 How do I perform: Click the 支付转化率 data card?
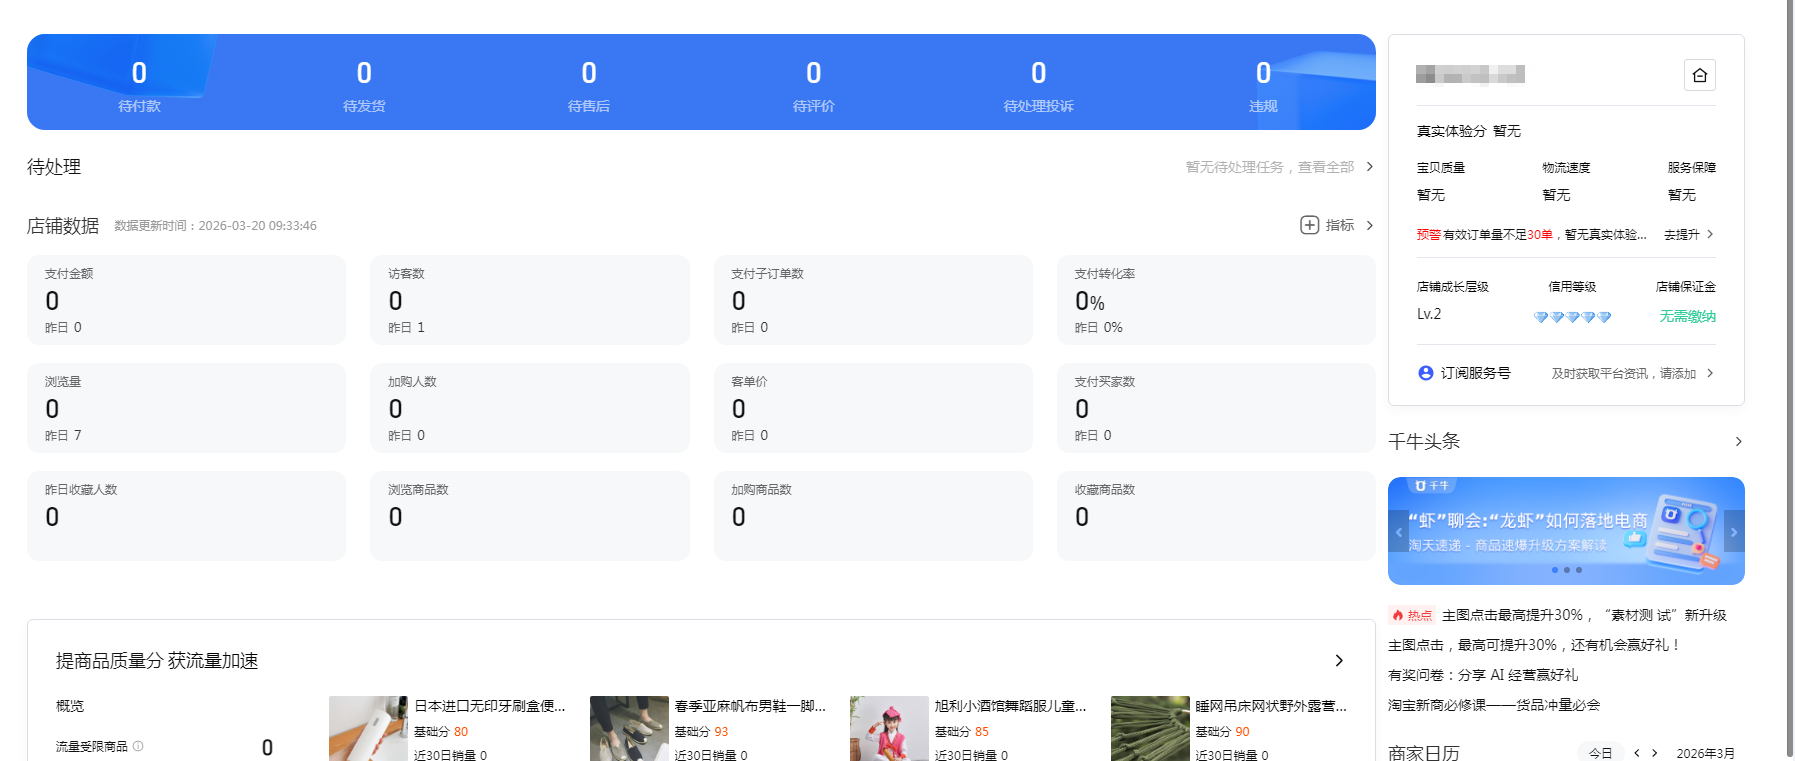[1216, 300]
